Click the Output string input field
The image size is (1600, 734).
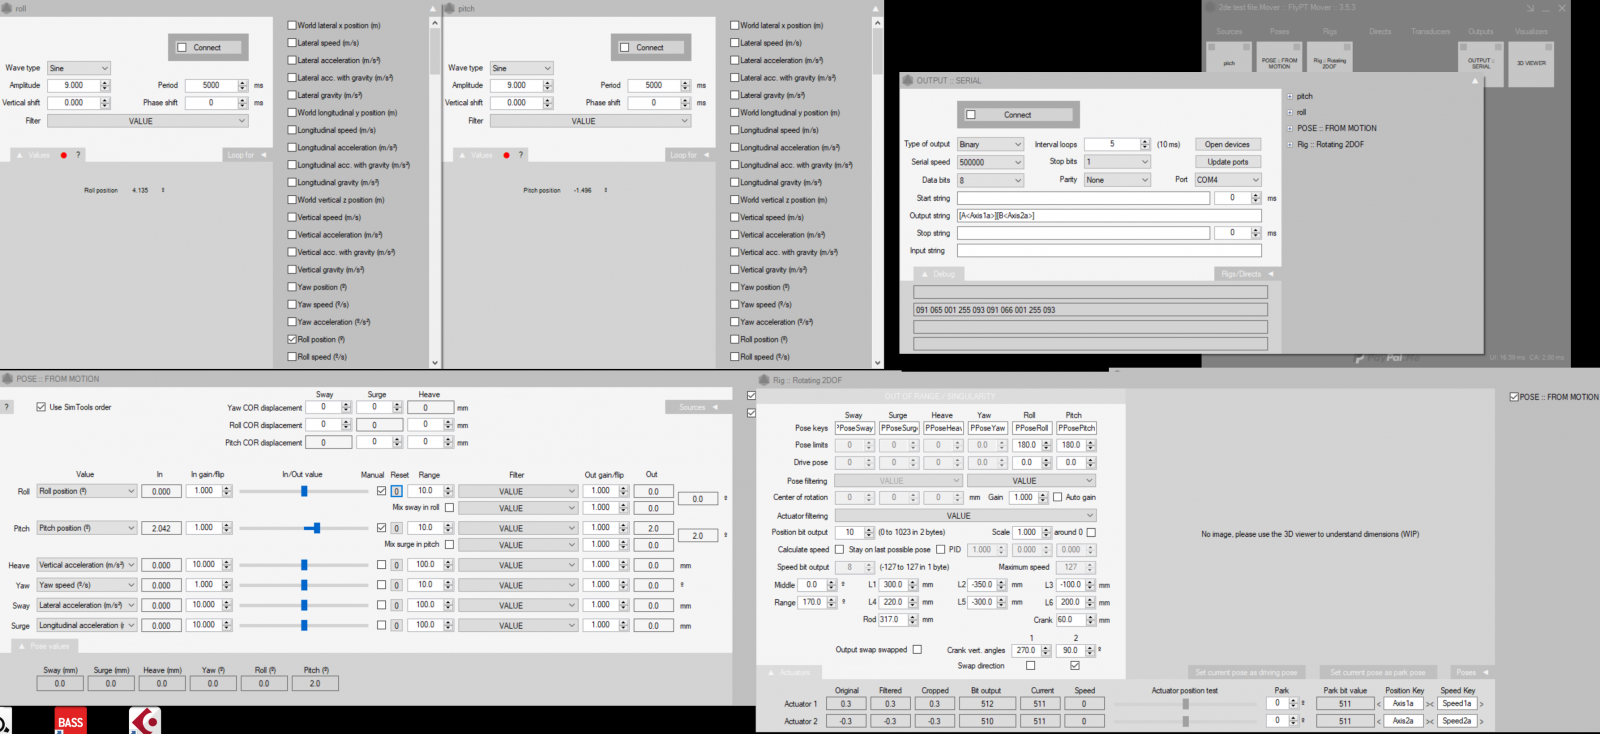(1108, 216)
